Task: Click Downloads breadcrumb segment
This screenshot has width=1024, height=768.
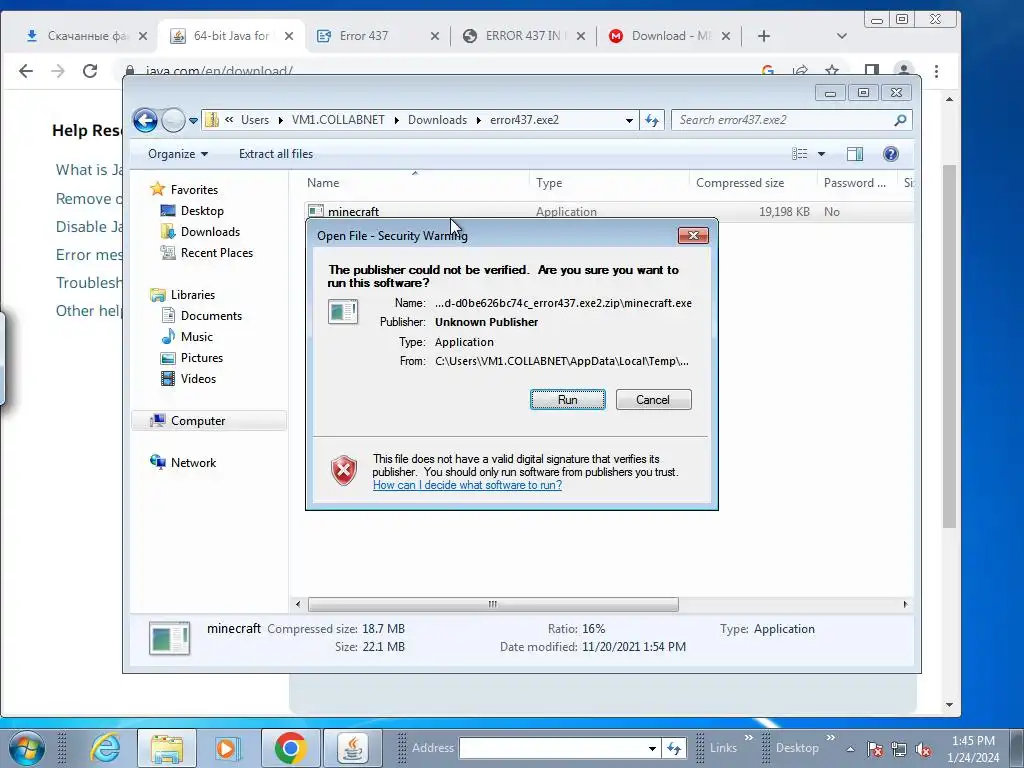Action: 438,120
